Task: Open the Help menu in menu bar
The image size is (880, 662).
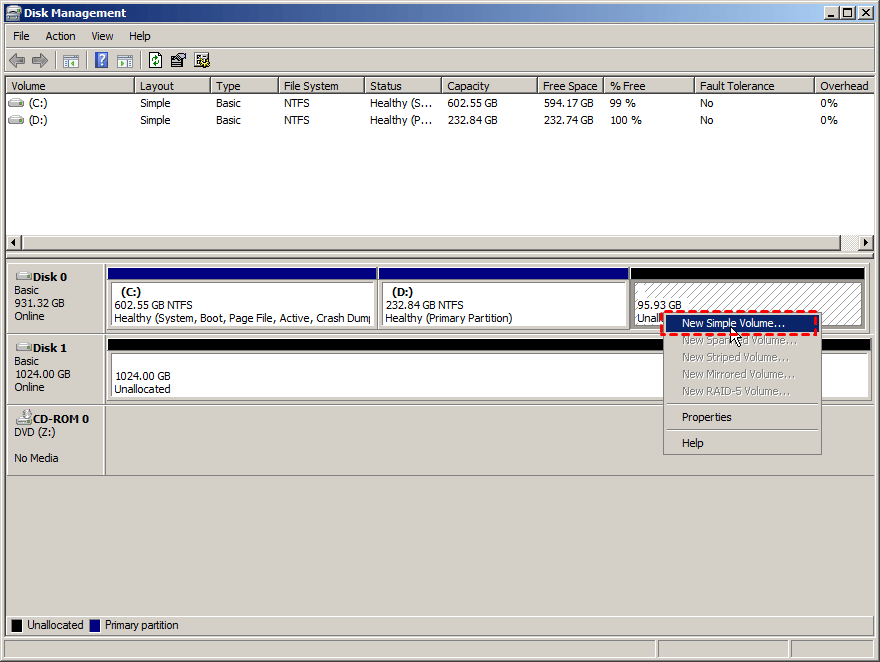Action: pyautogui.click(x=140, y=36)
